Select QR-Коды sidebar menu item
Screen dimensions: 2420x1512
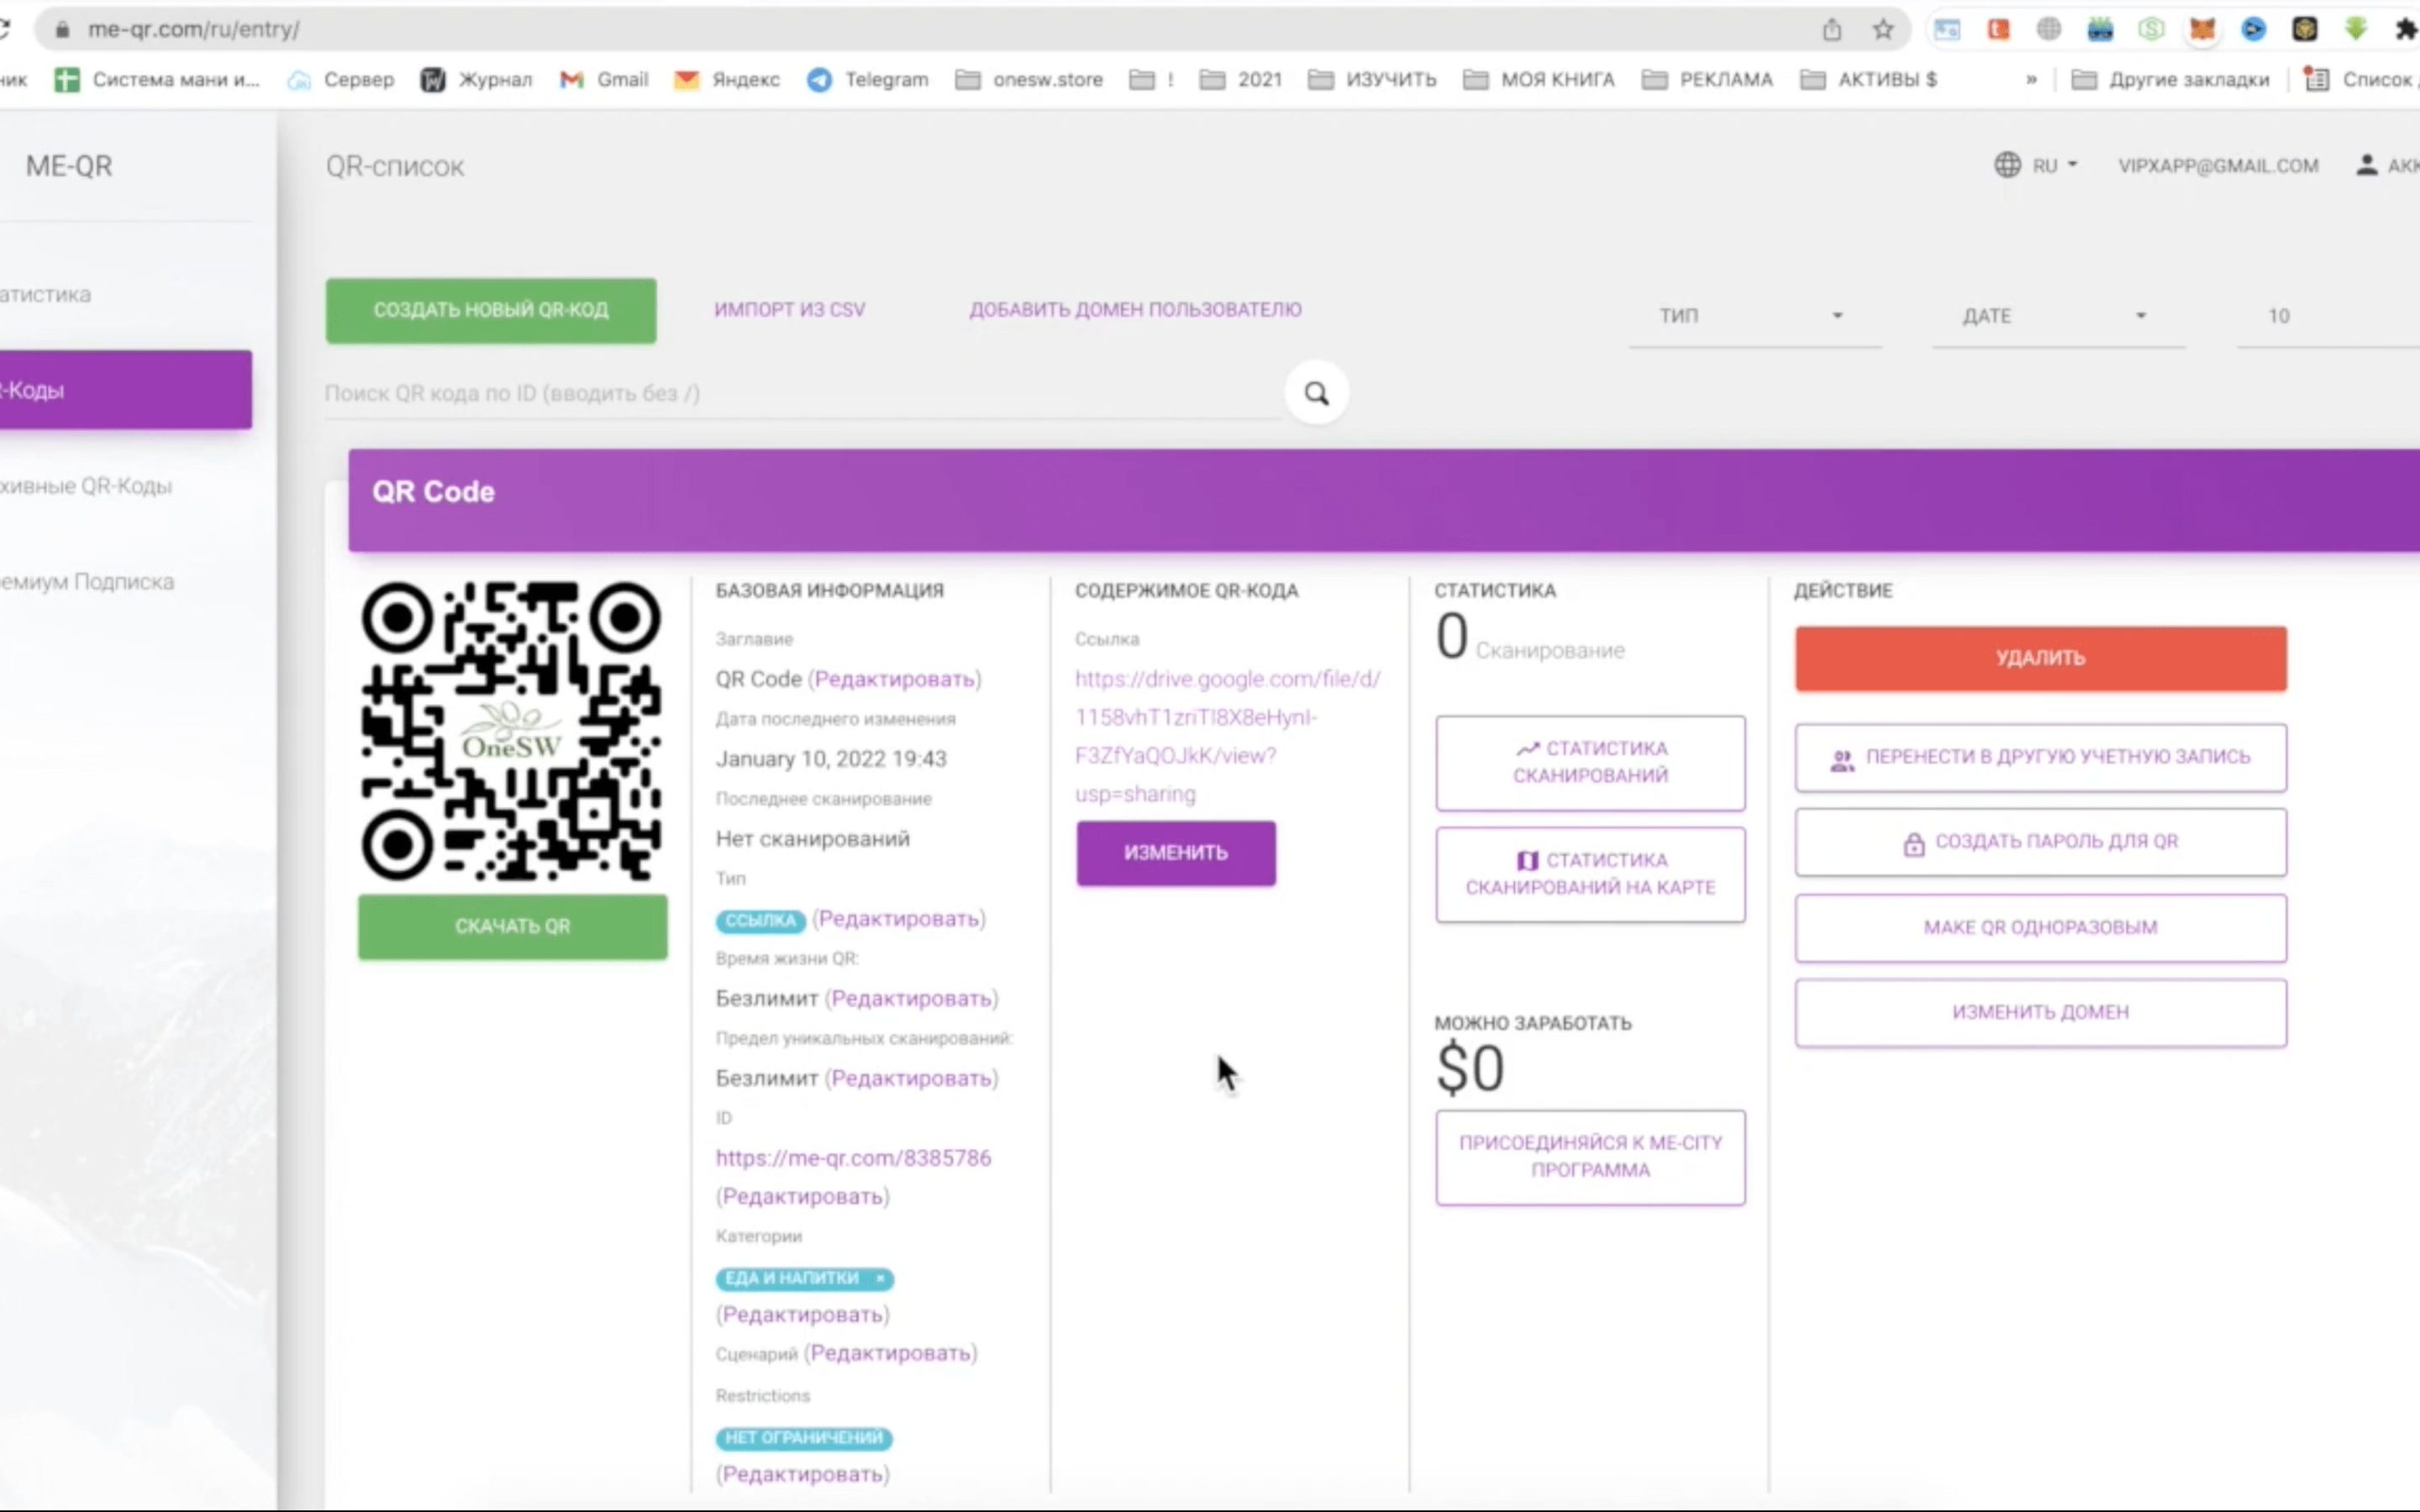coord(125,390)
